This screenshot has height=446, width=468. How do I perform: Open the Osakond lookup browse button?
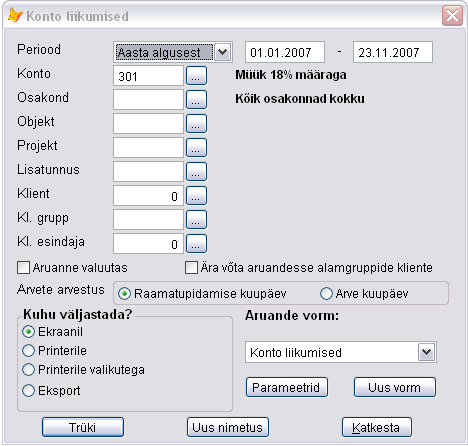click(196, 99)
